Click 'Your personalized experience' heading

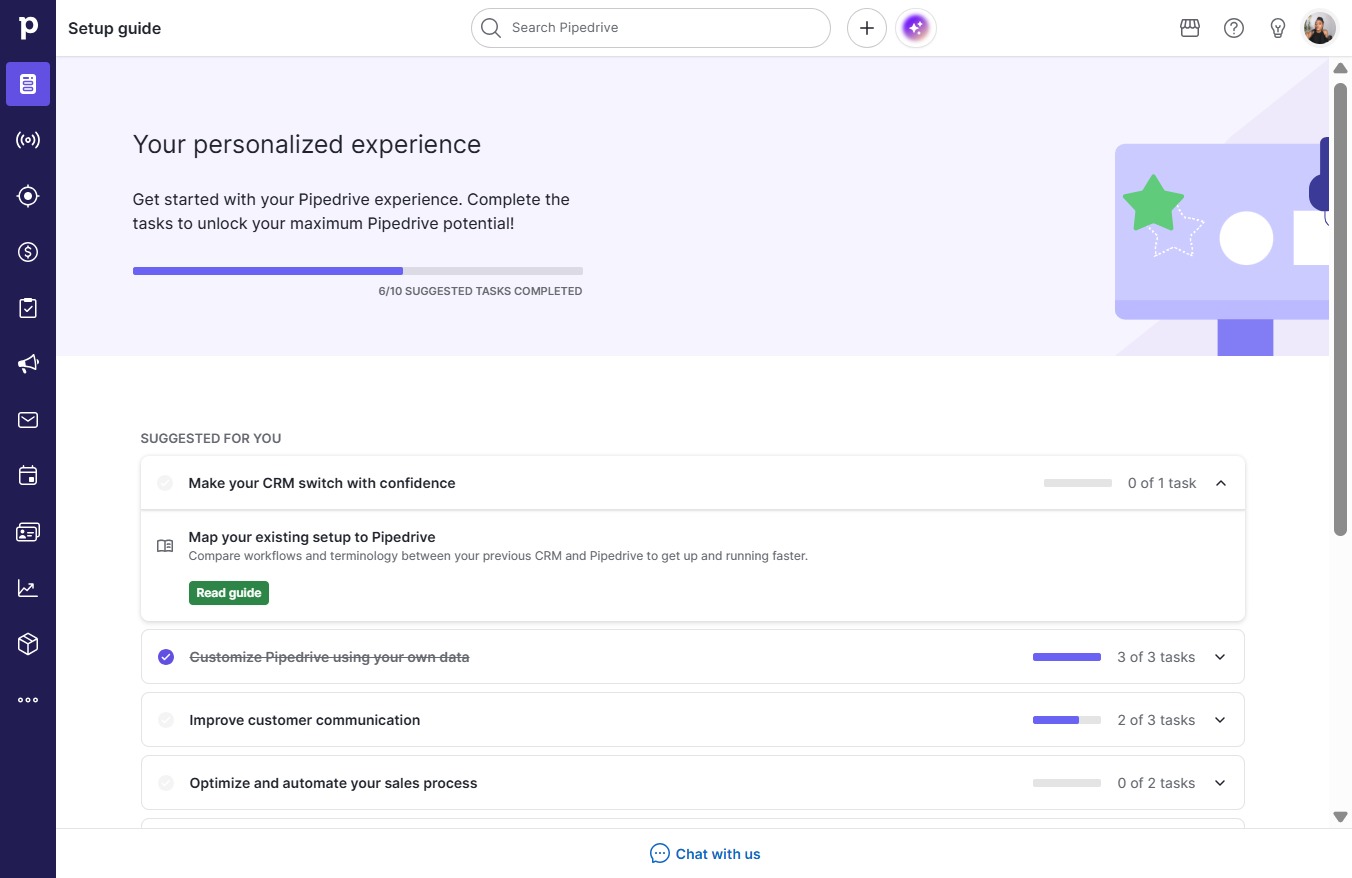coord(307,145)
